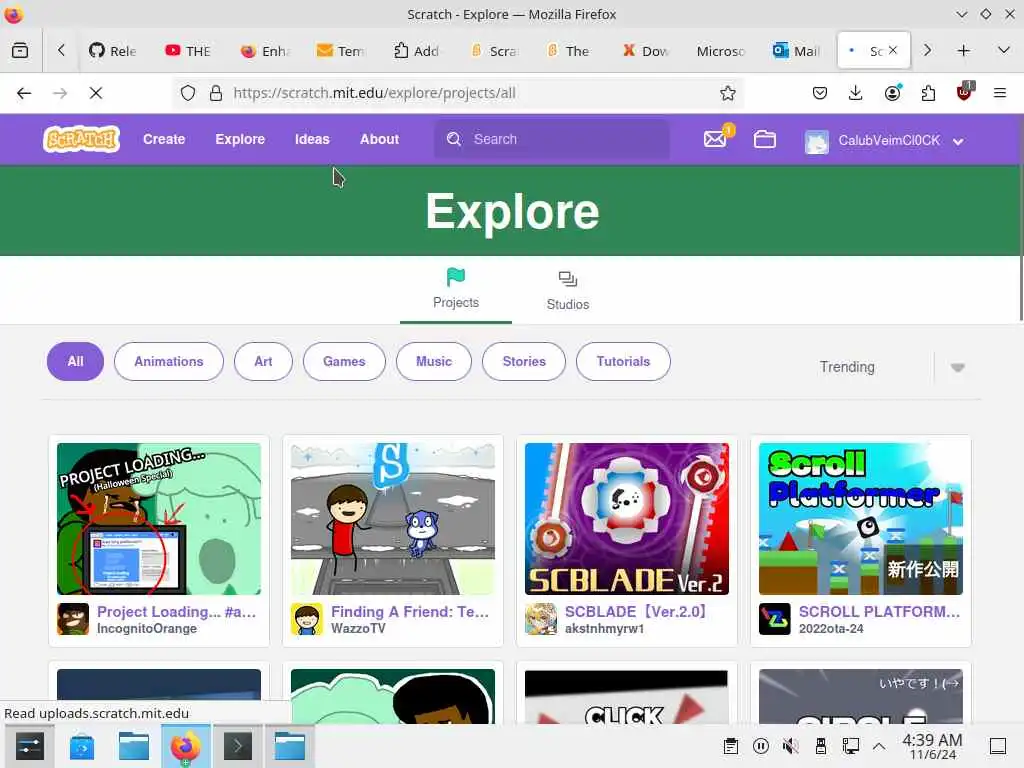Click the Save to Pocket icon
Screen dimensions: 1024x768
820,93
